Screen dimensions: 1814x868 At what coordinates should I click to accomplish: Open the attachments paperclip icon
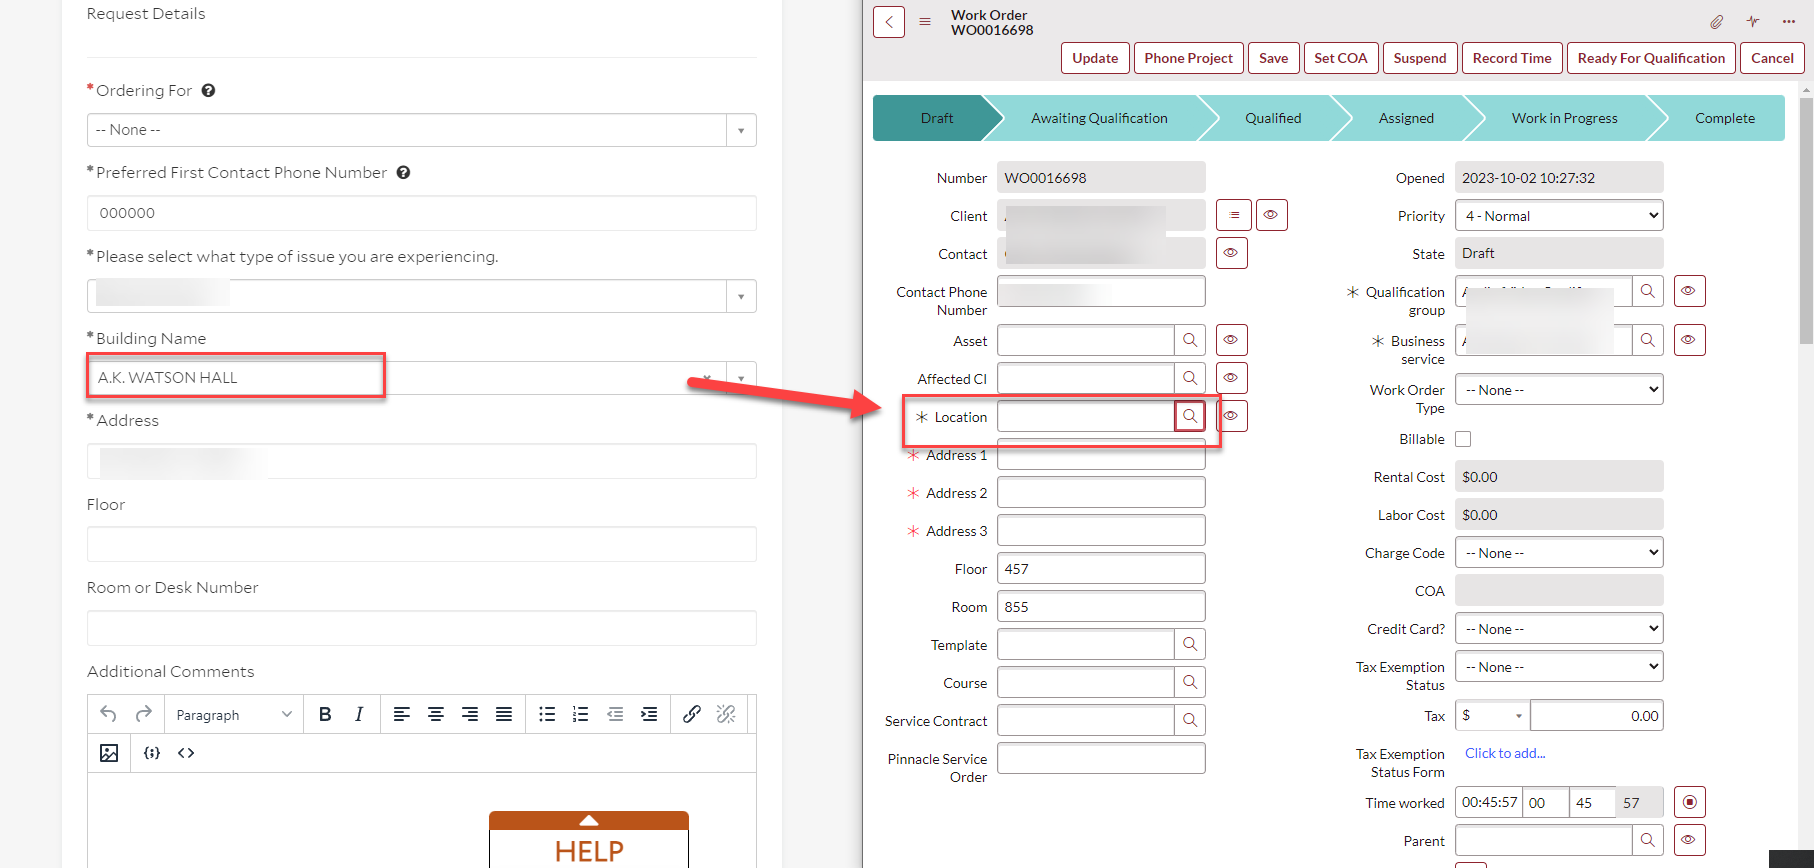click(x=1716, y=21)
